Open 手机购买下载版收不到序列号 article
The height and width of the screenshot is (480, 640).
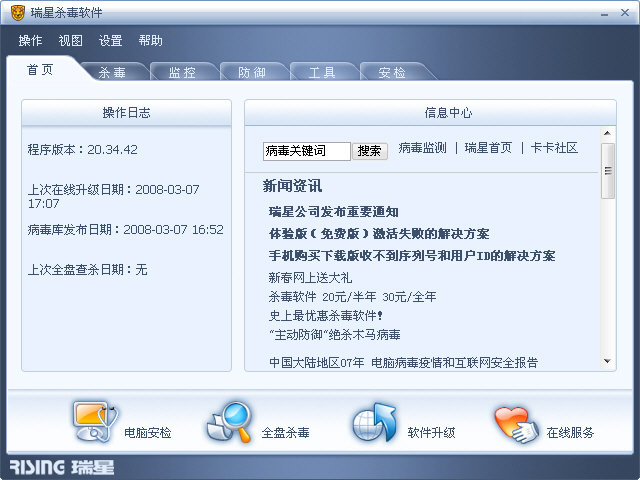pos(412,256)
